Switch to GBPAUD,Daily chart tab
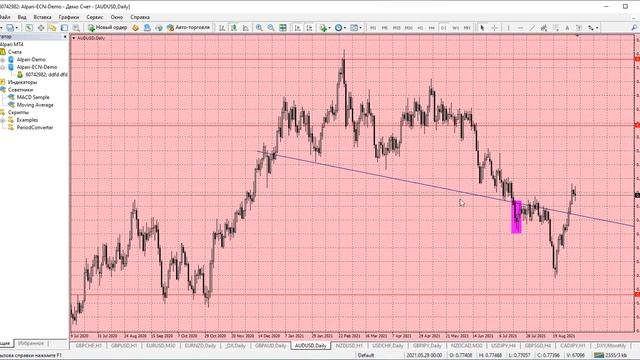640x360 pixels. 270,346
